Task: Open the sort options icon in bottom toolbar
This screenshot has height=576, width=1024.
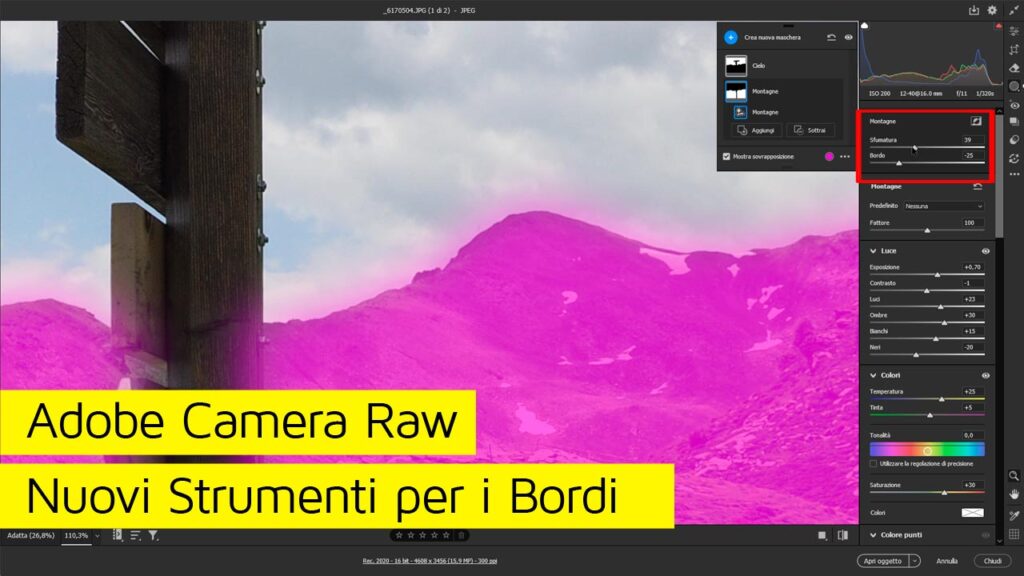Action: pos(135,536)
